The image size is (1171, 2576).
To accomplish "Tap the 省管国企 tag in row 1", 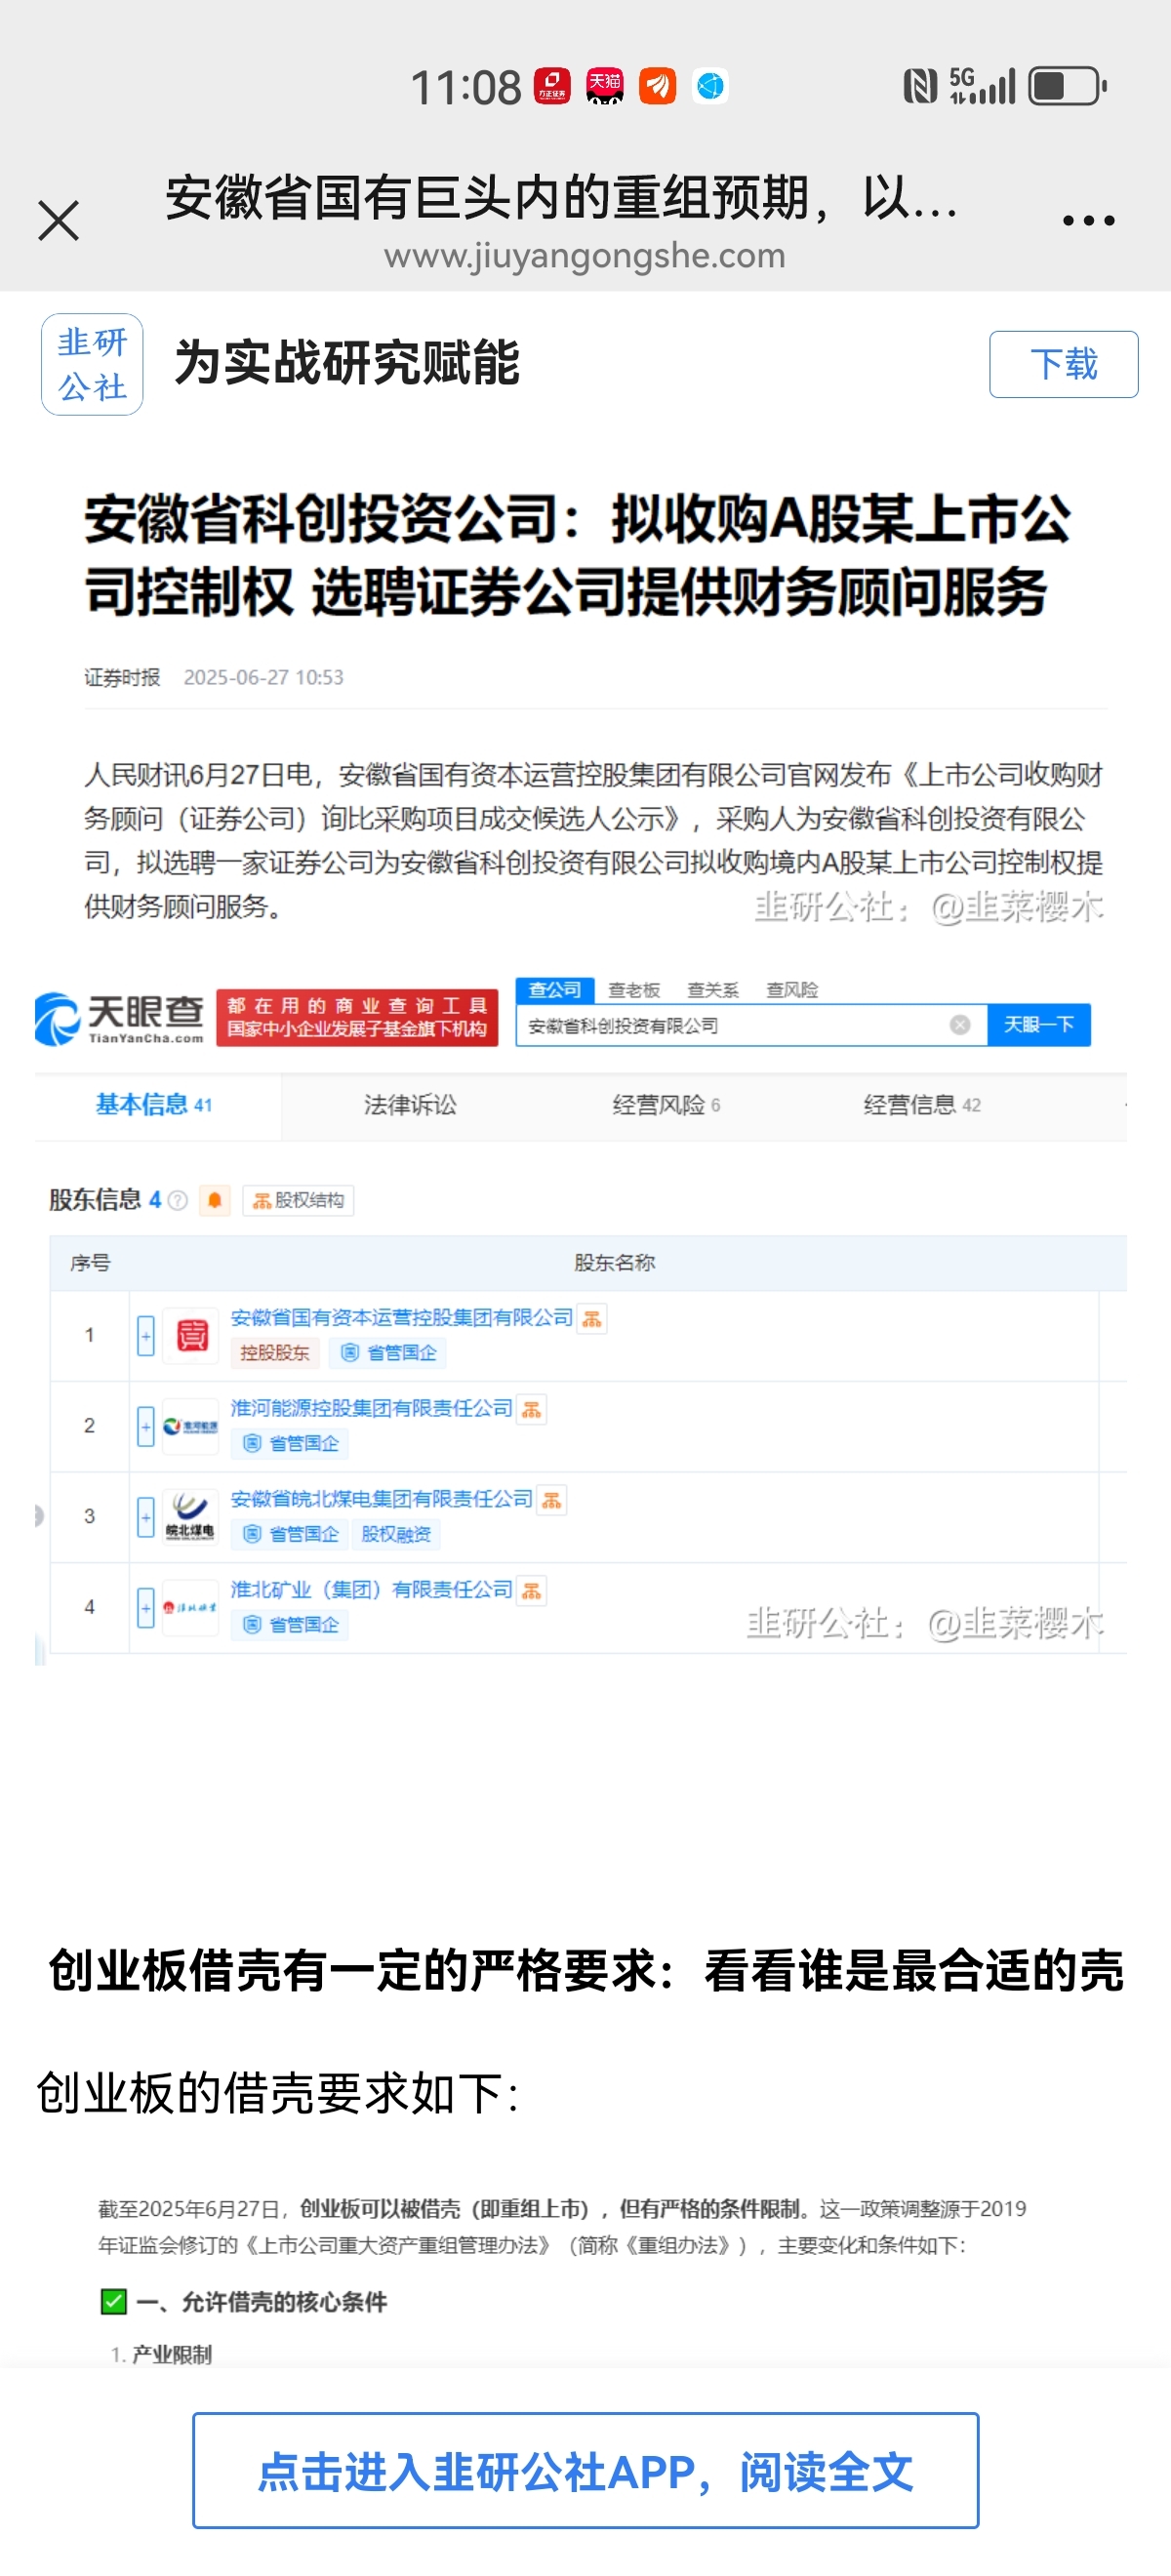I will click(x=388, y=1353).
